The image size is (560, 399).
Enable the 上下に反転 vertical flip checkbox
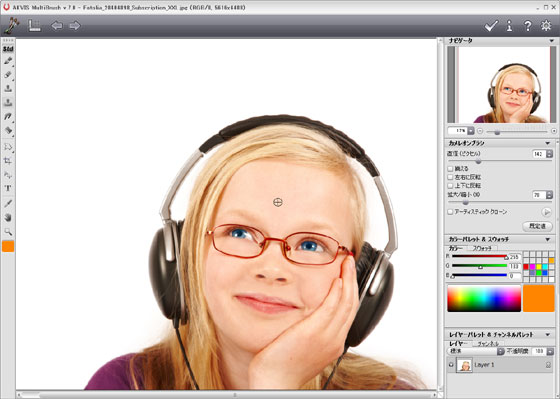point(450,186)
